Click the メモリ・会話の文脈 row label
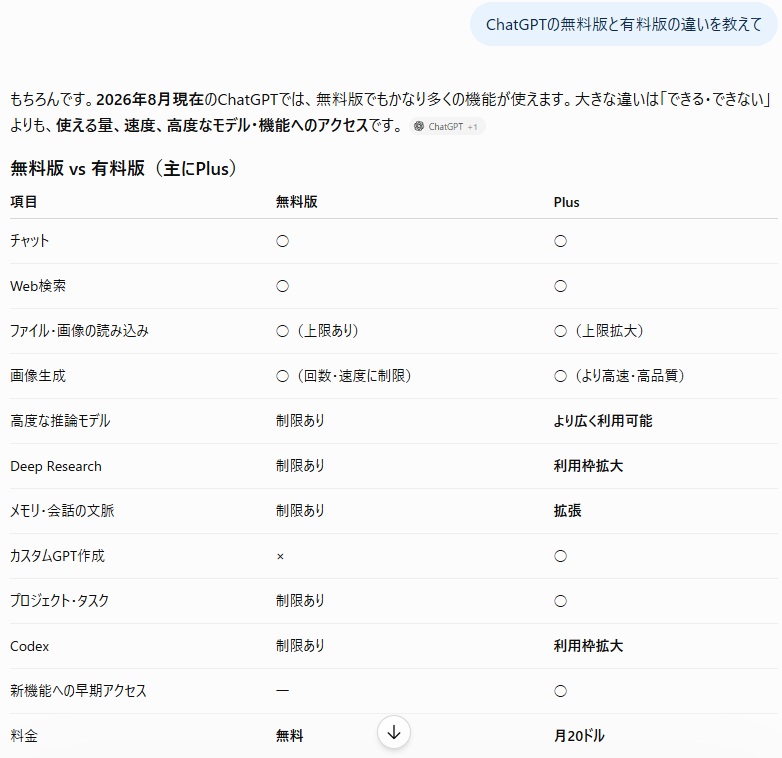The image size is (782, 758). [x=62, y=511]
